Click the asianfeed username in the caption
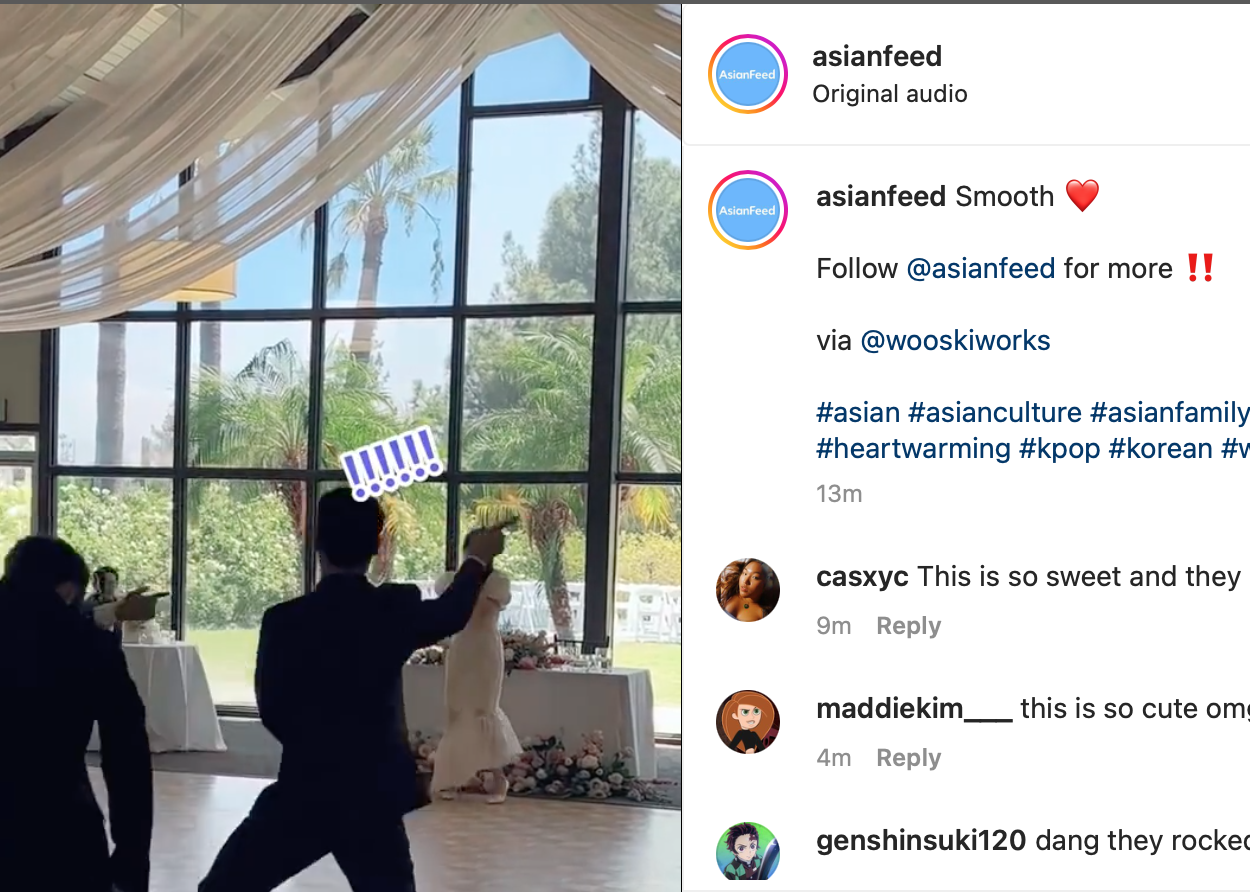1250x892 pixels. pos(881,196)
